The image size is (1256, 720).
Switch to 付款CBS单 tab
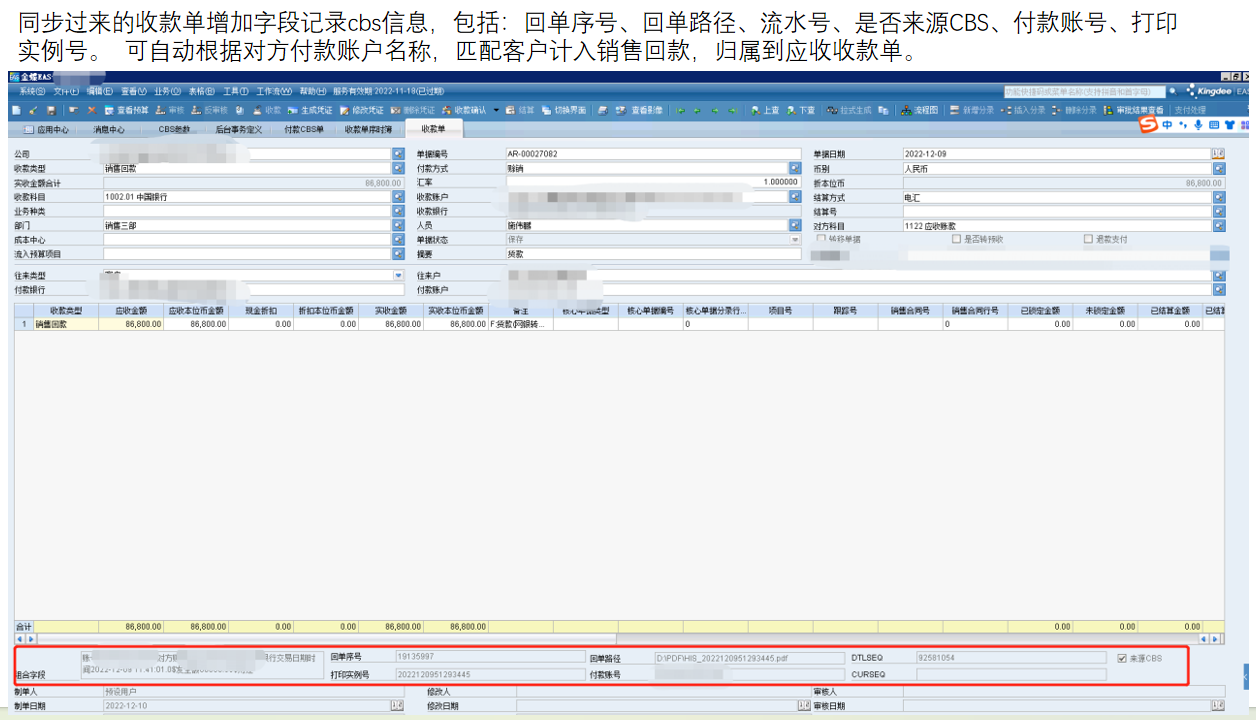pos(304,129)
